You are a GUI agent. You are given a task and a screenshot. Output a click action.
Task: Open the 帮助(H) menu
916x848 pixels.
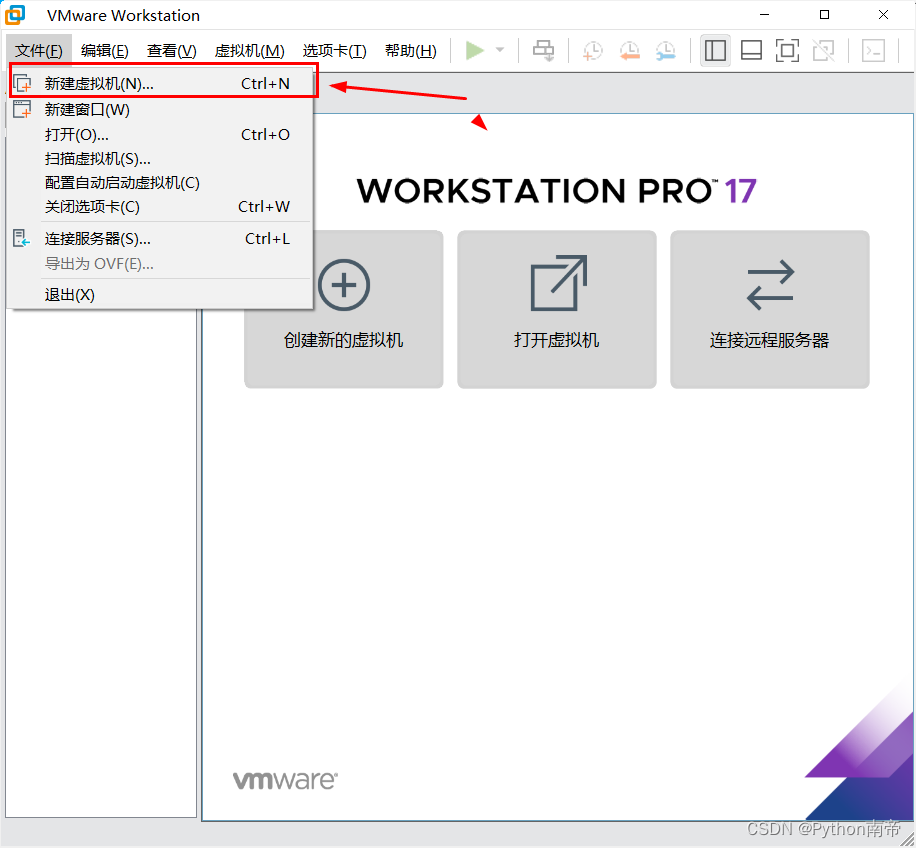pyautogui.click(x=410, y=50)
